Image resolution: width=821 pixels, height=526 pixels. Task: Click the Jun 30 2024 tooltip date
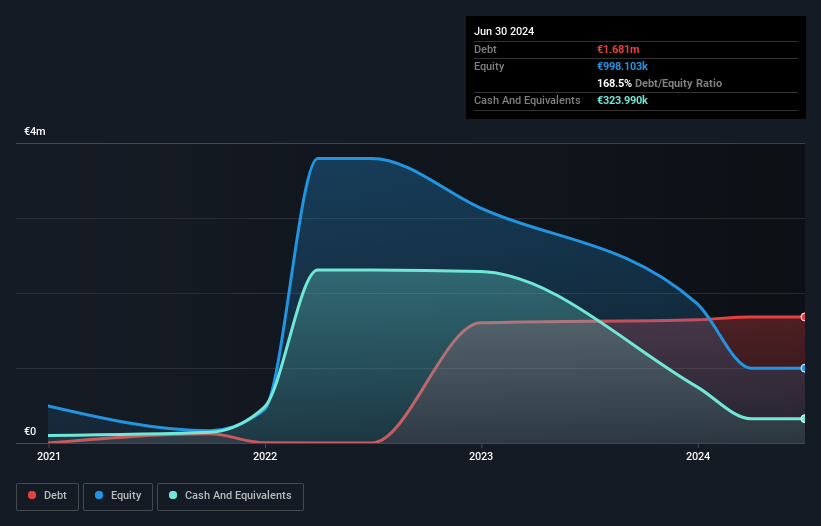coord(504,31)
